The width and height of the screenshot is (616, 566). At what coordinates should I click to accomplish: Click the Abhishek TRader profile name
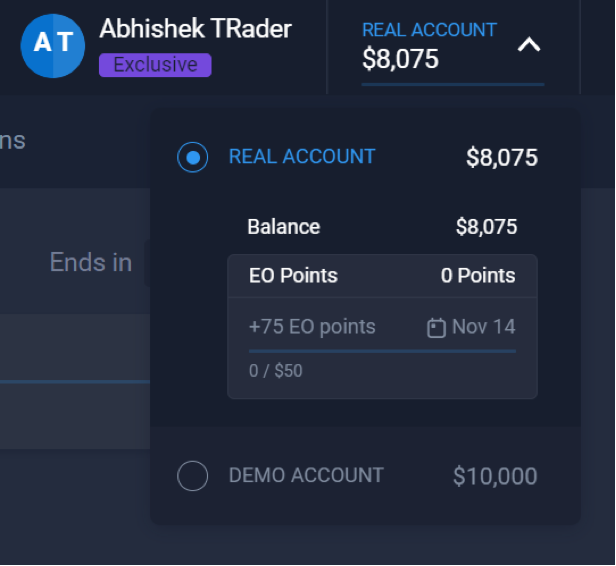195,29
